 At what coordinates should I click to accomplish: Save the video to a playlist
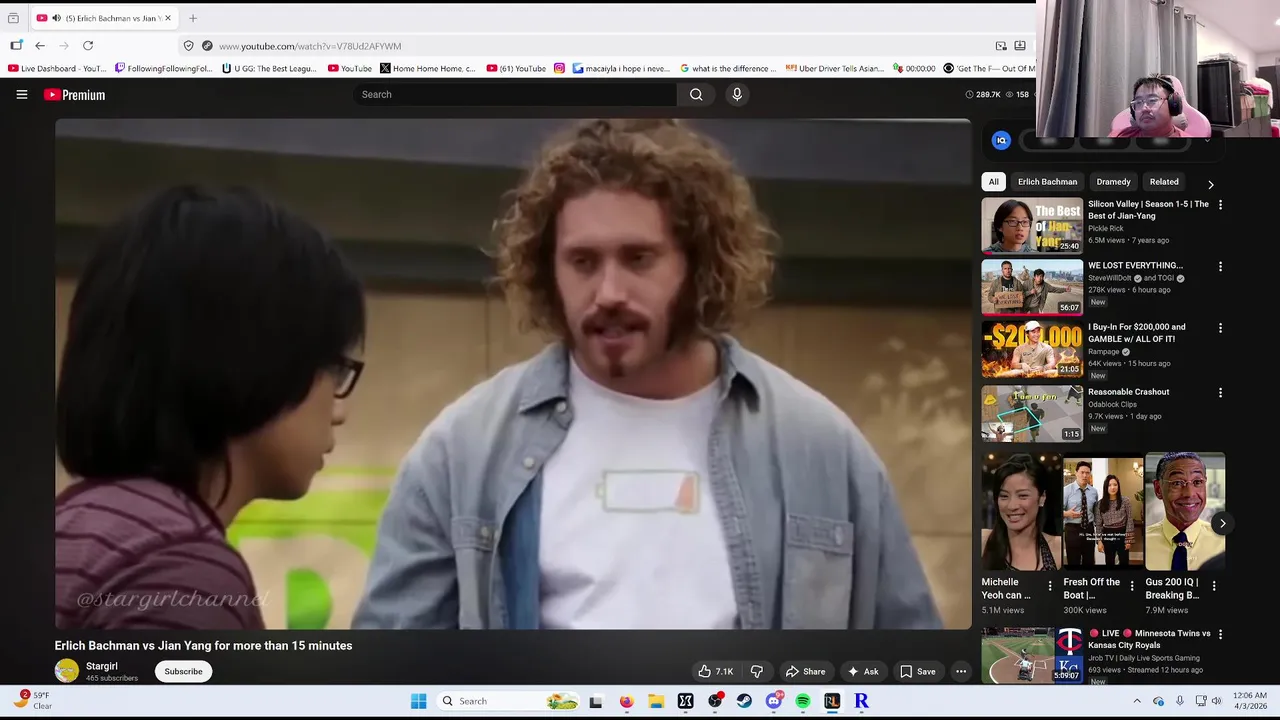tap(918, 671)
